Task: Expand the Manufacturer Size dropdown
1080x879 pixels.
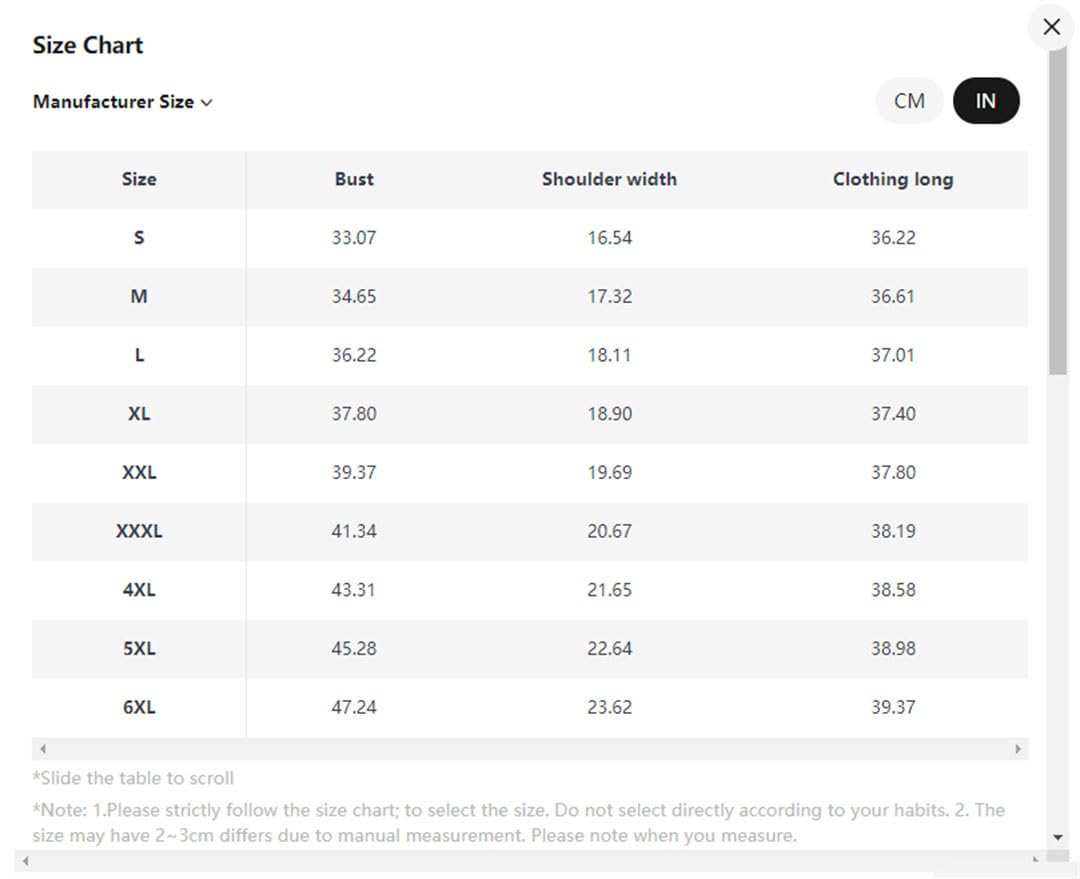Action: click(x=123, y=102)
